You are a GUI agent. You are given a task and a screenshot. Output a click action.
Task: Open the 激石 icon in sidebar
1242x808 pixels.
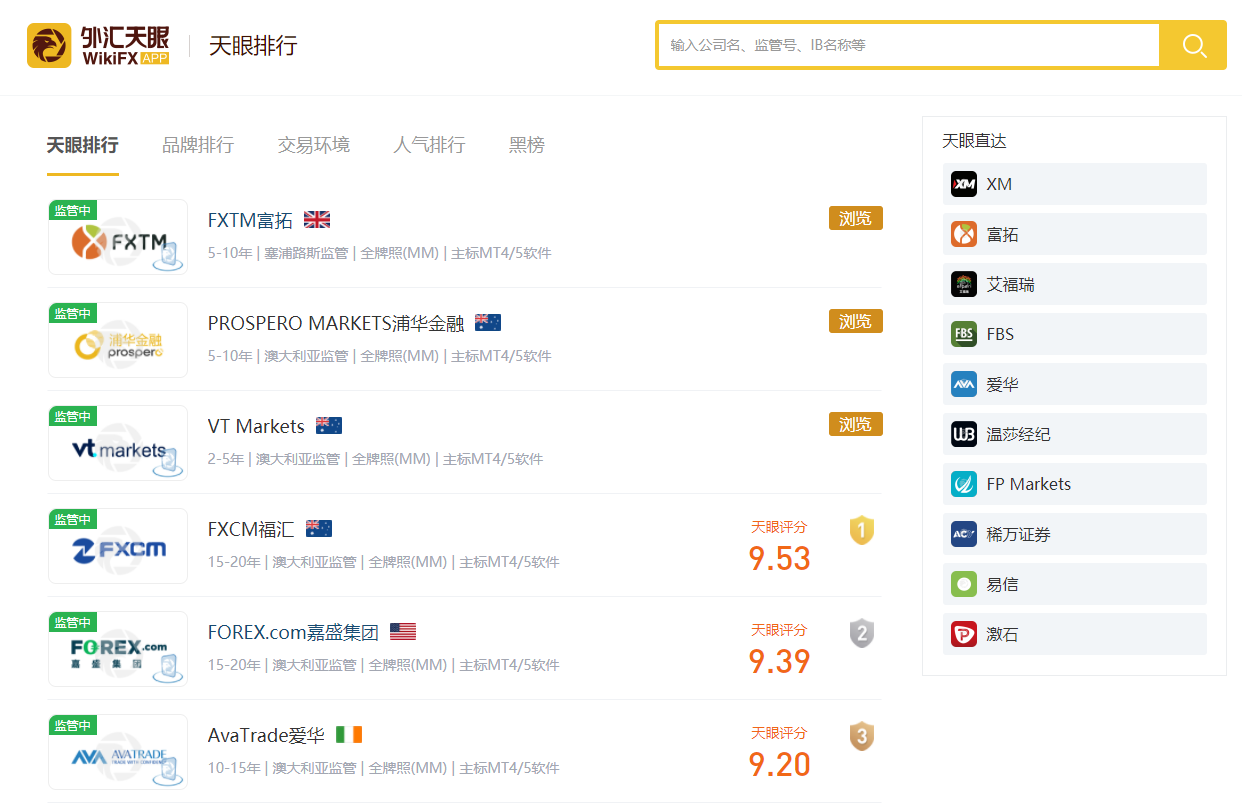[x=964, y=634]
